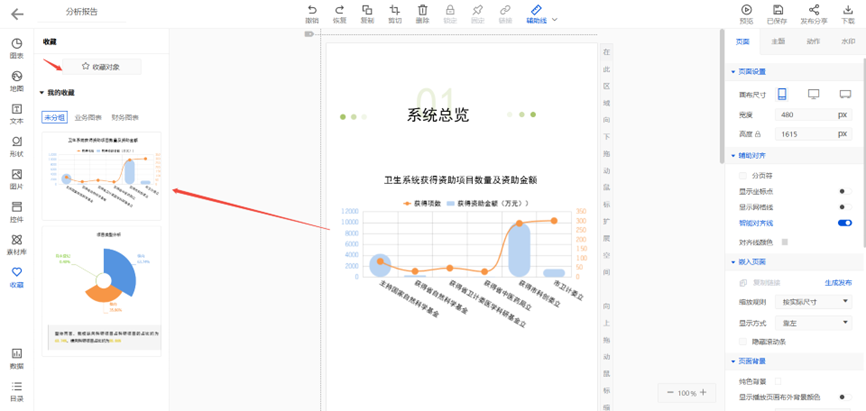Click the 撤销 undo icon
Image resolution: width=866 pixels, height=411 pixels.
[x=312, y=13]
